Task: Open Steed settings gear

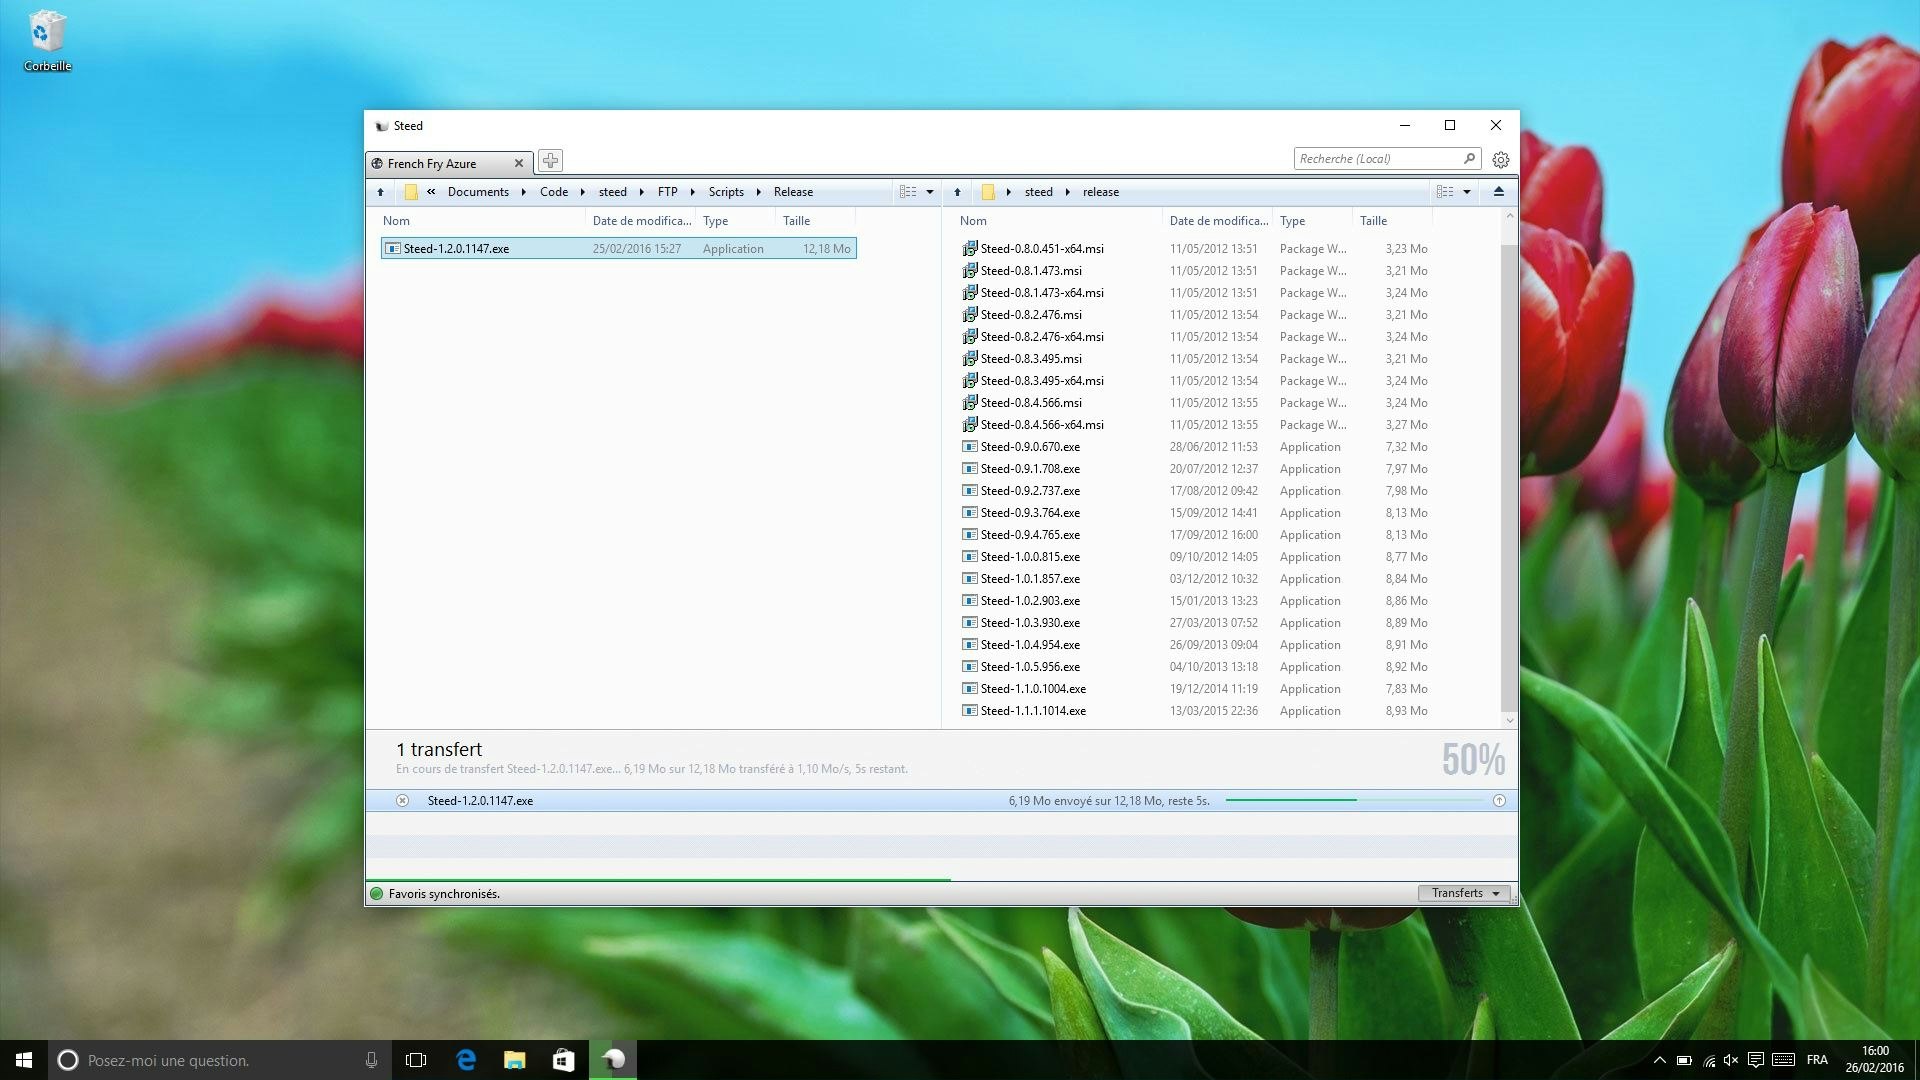Action: (x=1500, y=160)
